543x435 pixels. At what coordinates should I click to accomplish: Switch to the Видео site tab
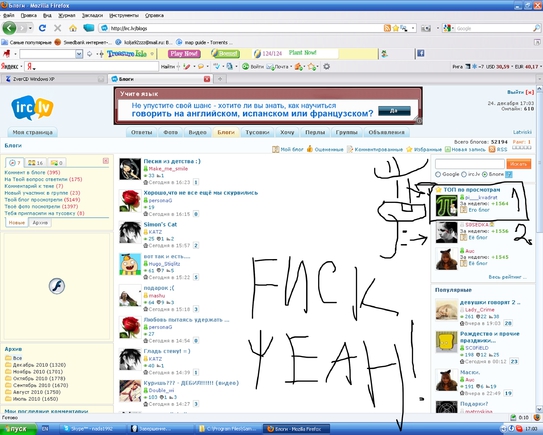197,132
